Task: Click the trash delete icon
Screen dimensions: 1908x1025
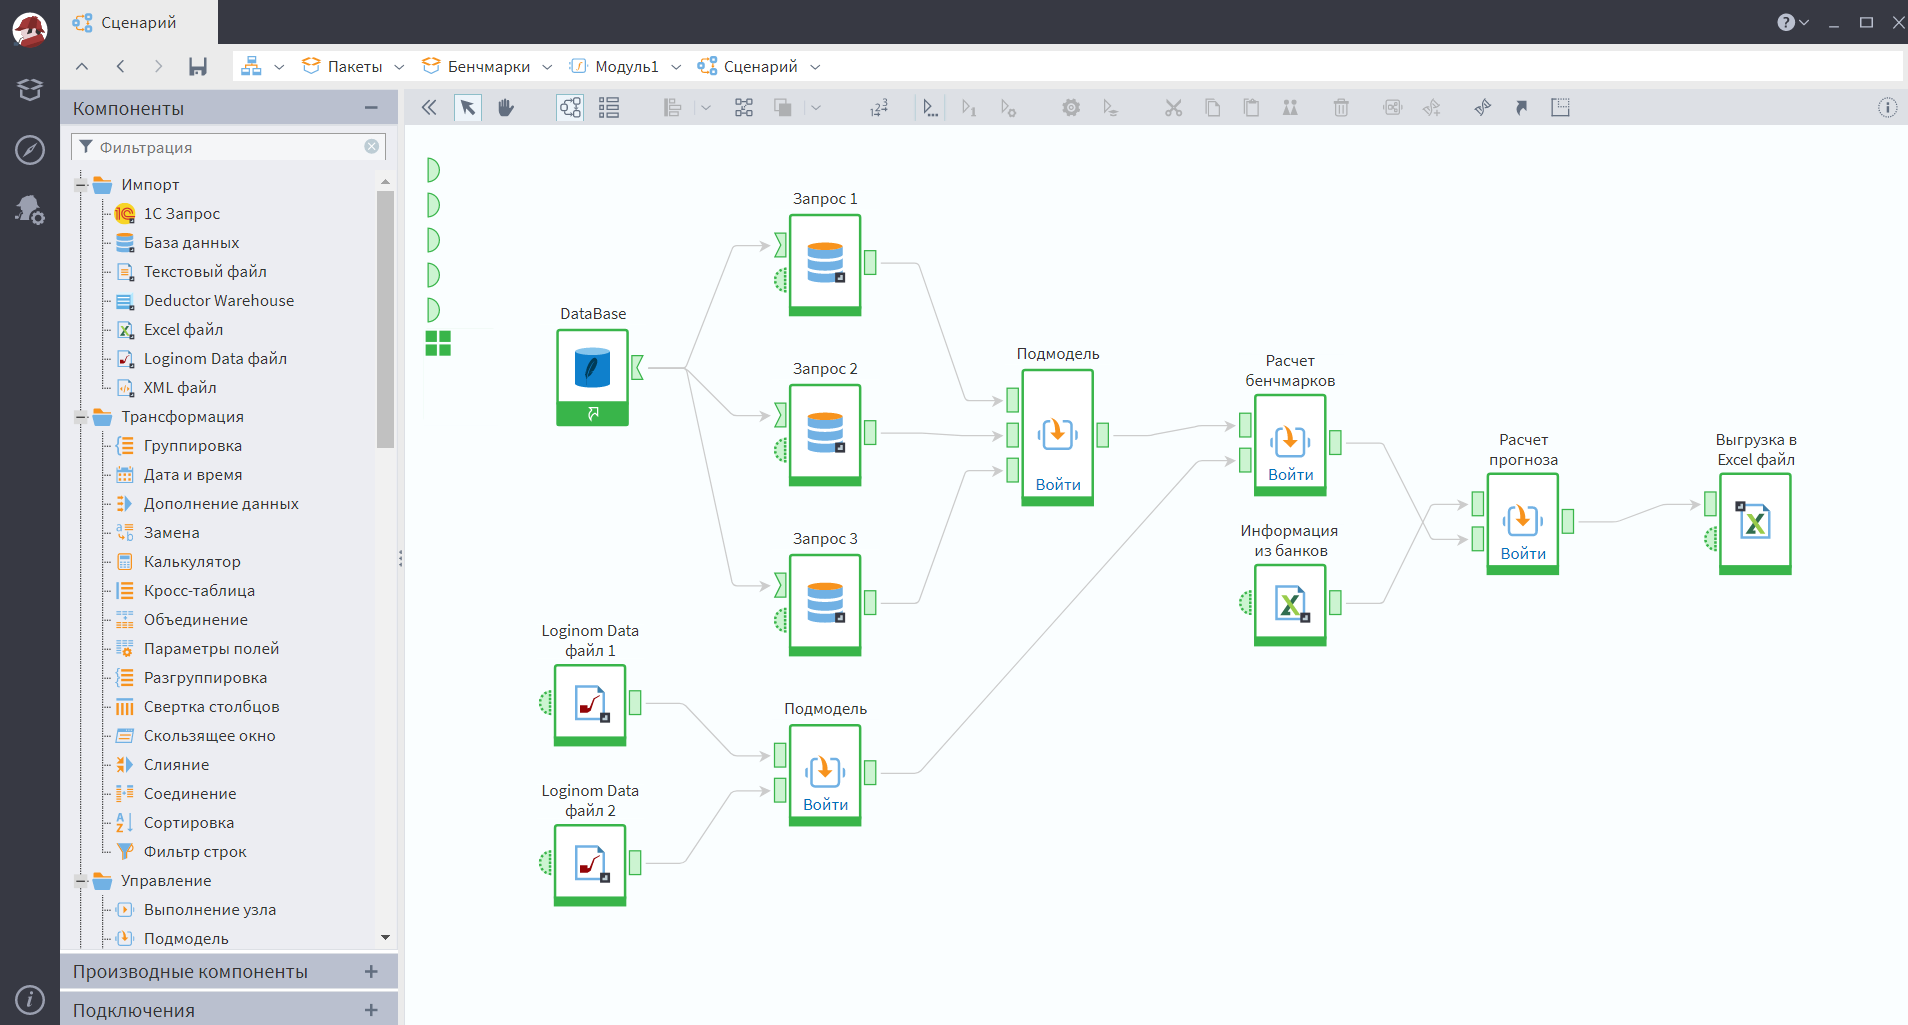Action: pos(1341,108)
